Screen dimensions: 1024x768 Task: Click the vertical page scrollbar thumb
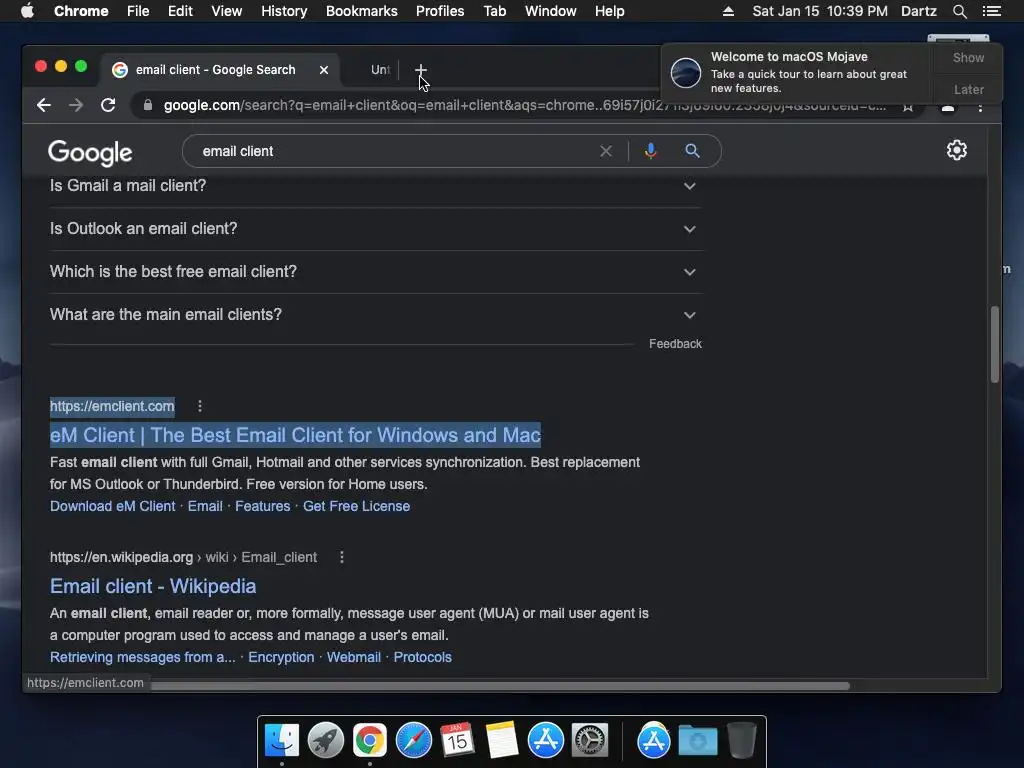[995, 344]
